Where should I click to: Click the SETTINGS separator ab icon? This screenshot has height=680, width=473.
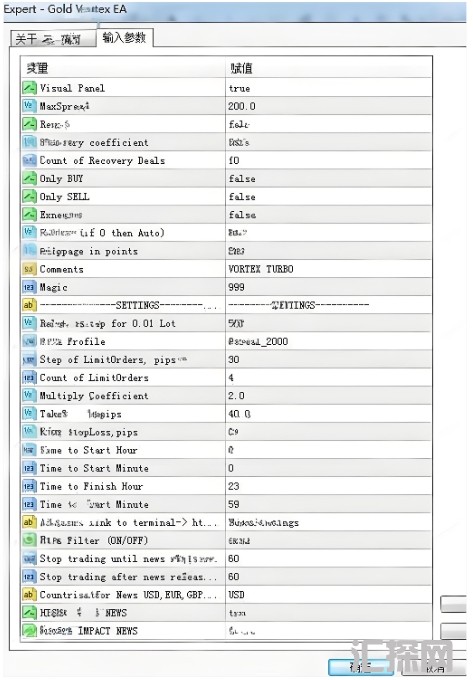(29, 305)
